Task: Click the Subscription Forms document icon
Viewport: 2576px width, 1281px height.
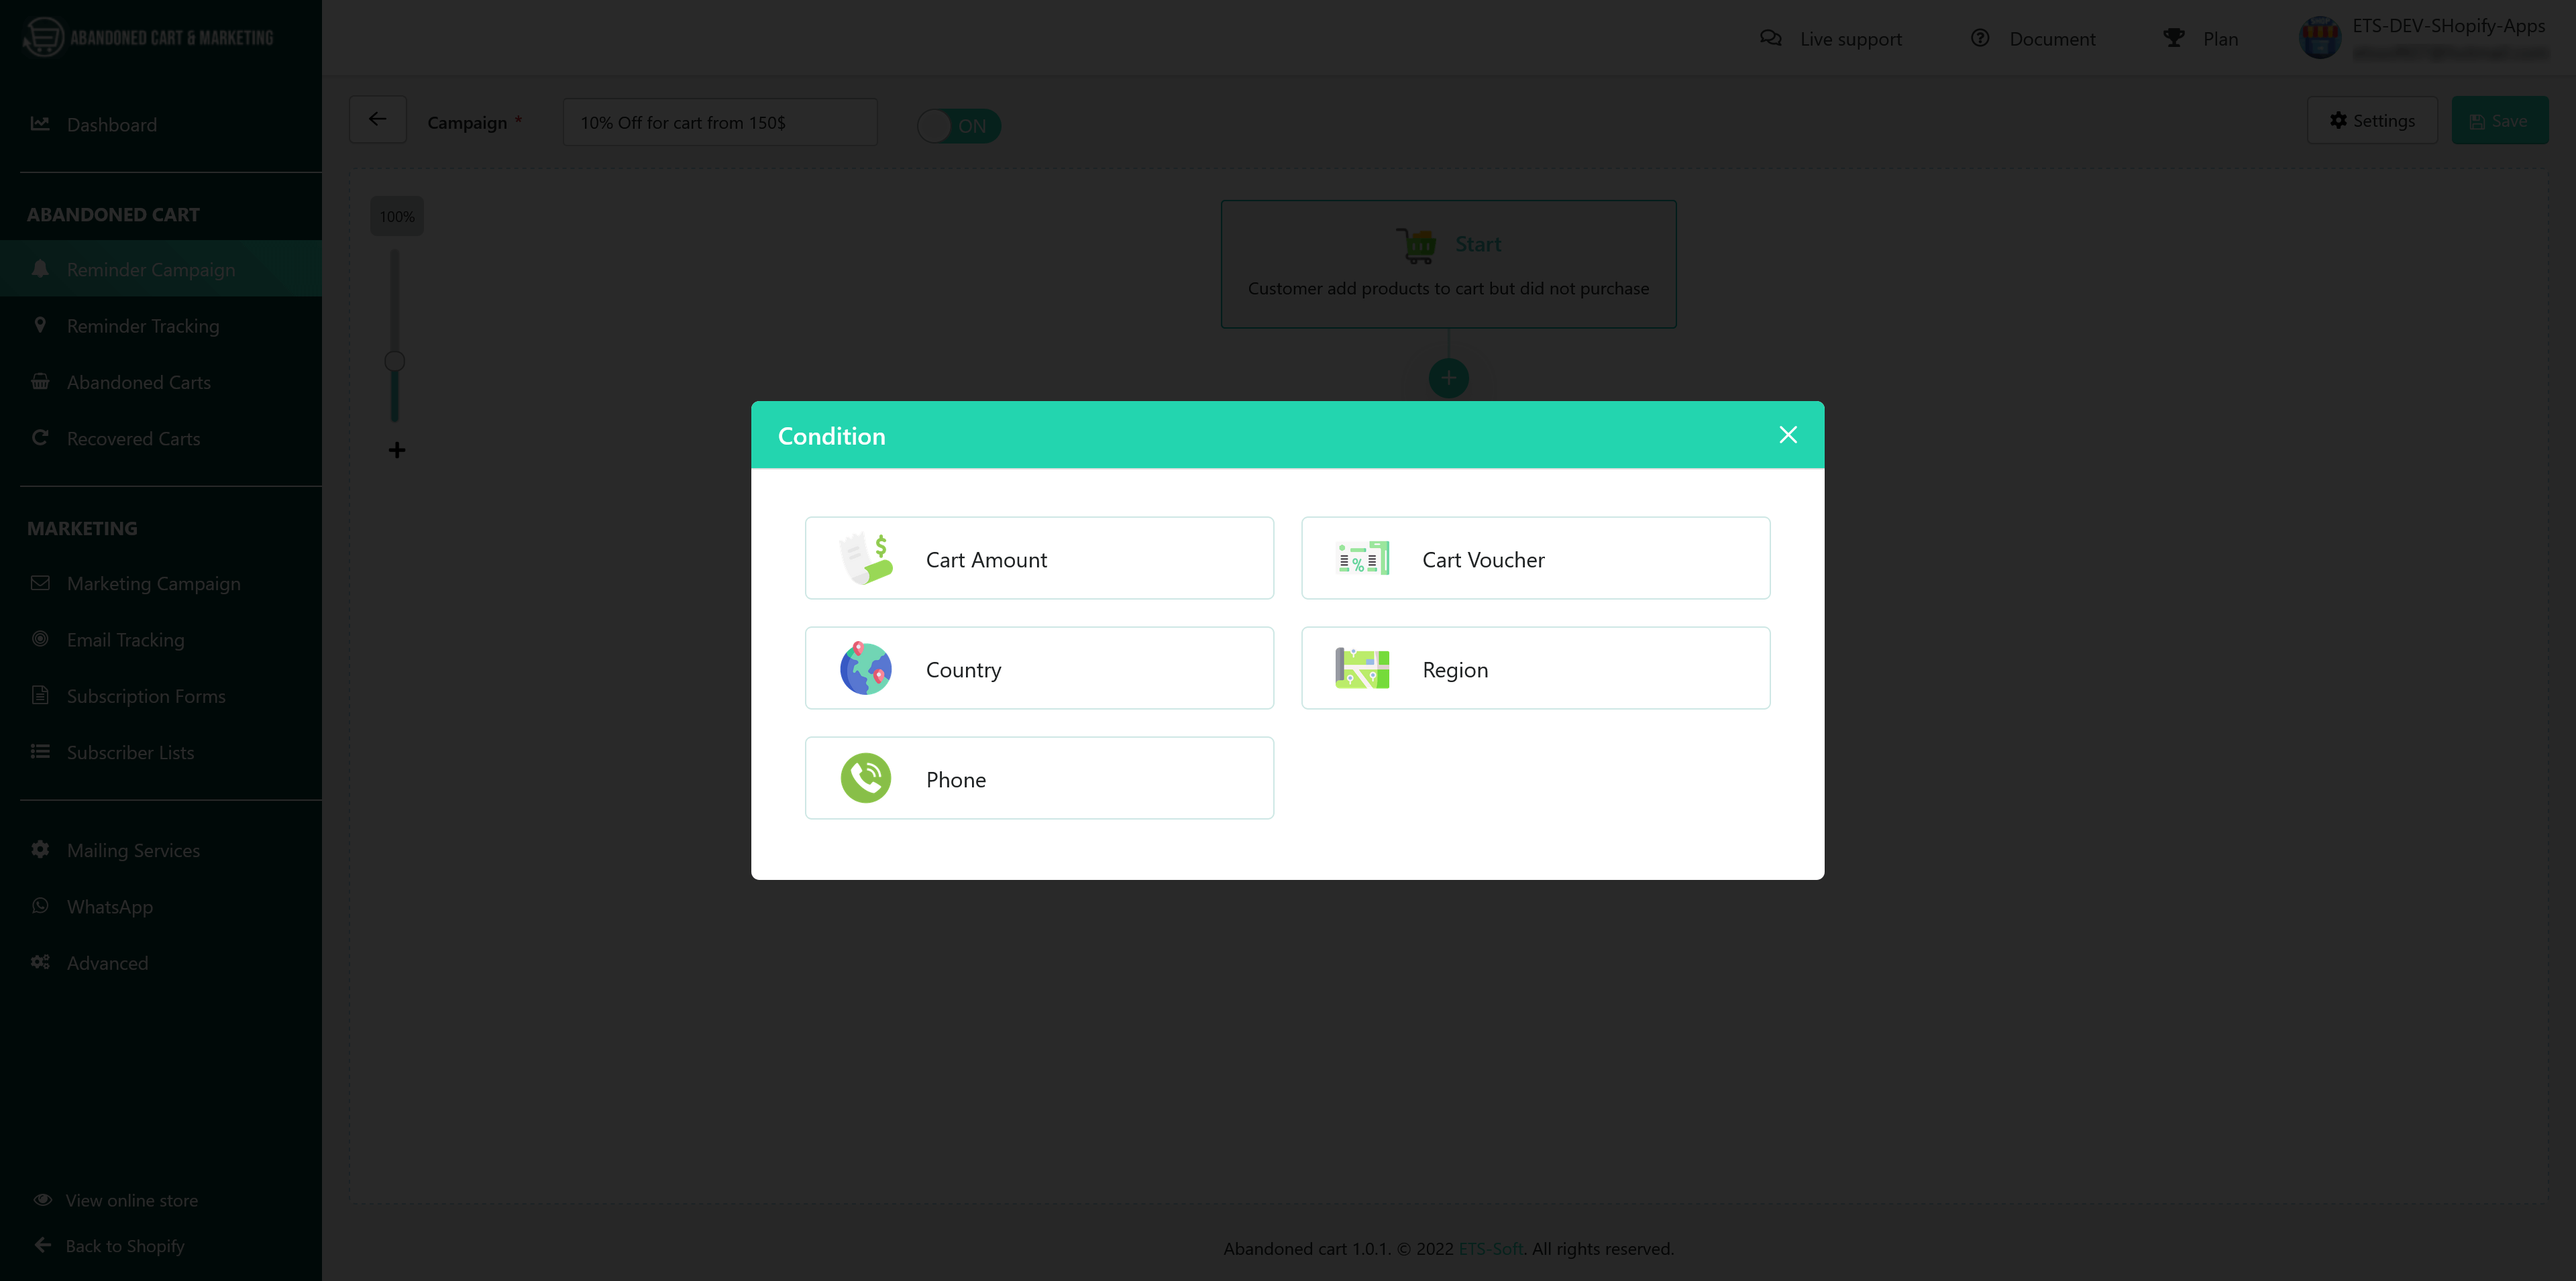Action: (40, 695)
